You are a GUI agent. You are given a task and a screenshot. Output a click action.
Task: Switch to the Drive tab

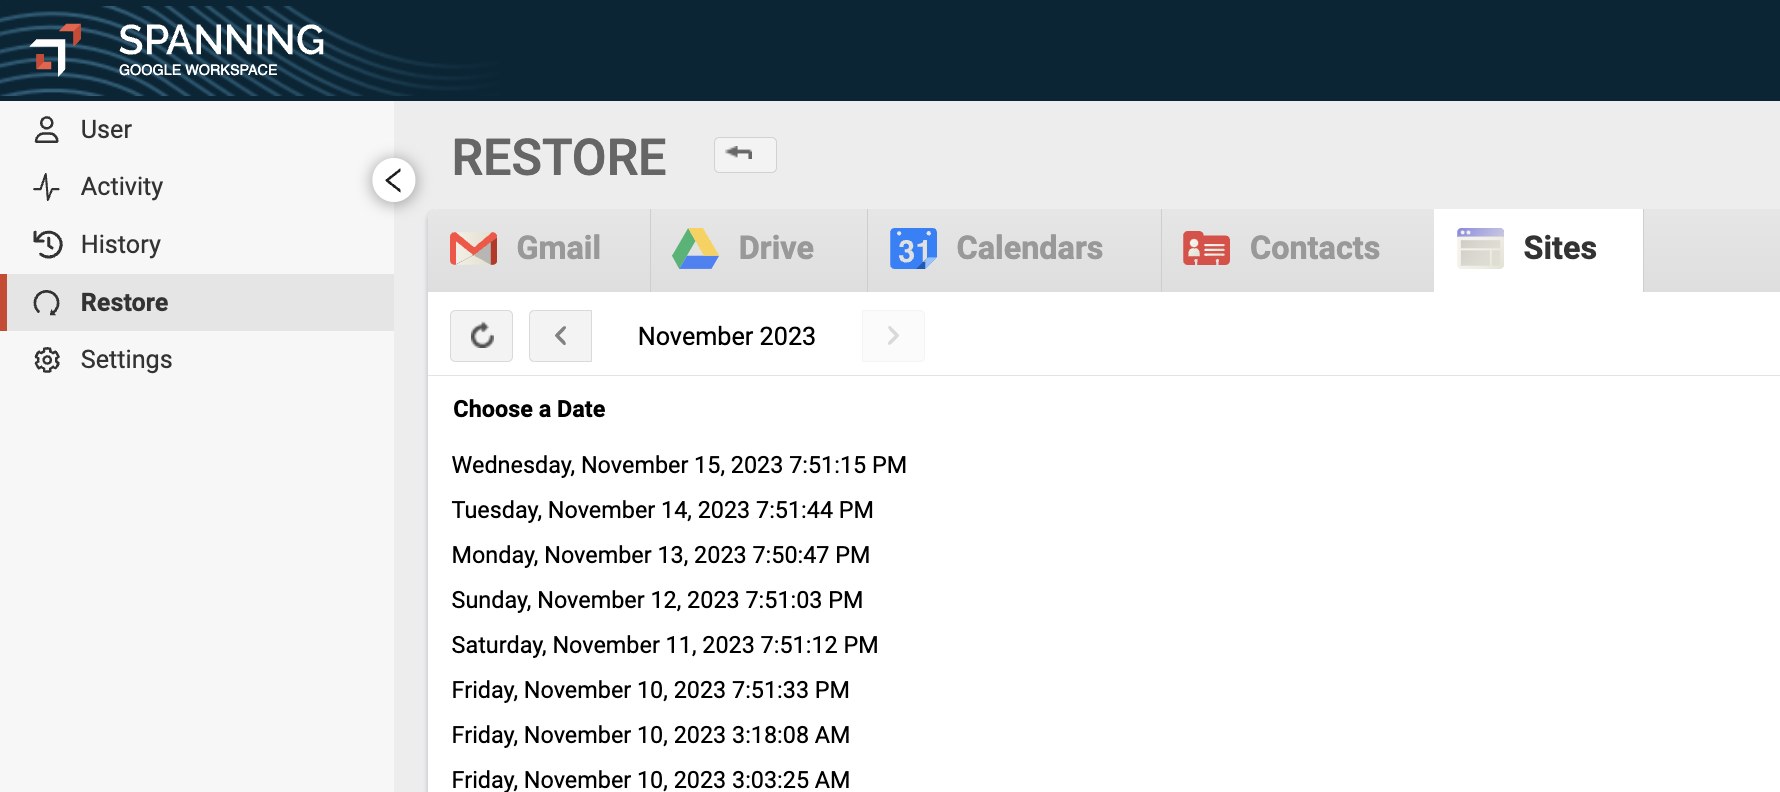click(759, 249)
